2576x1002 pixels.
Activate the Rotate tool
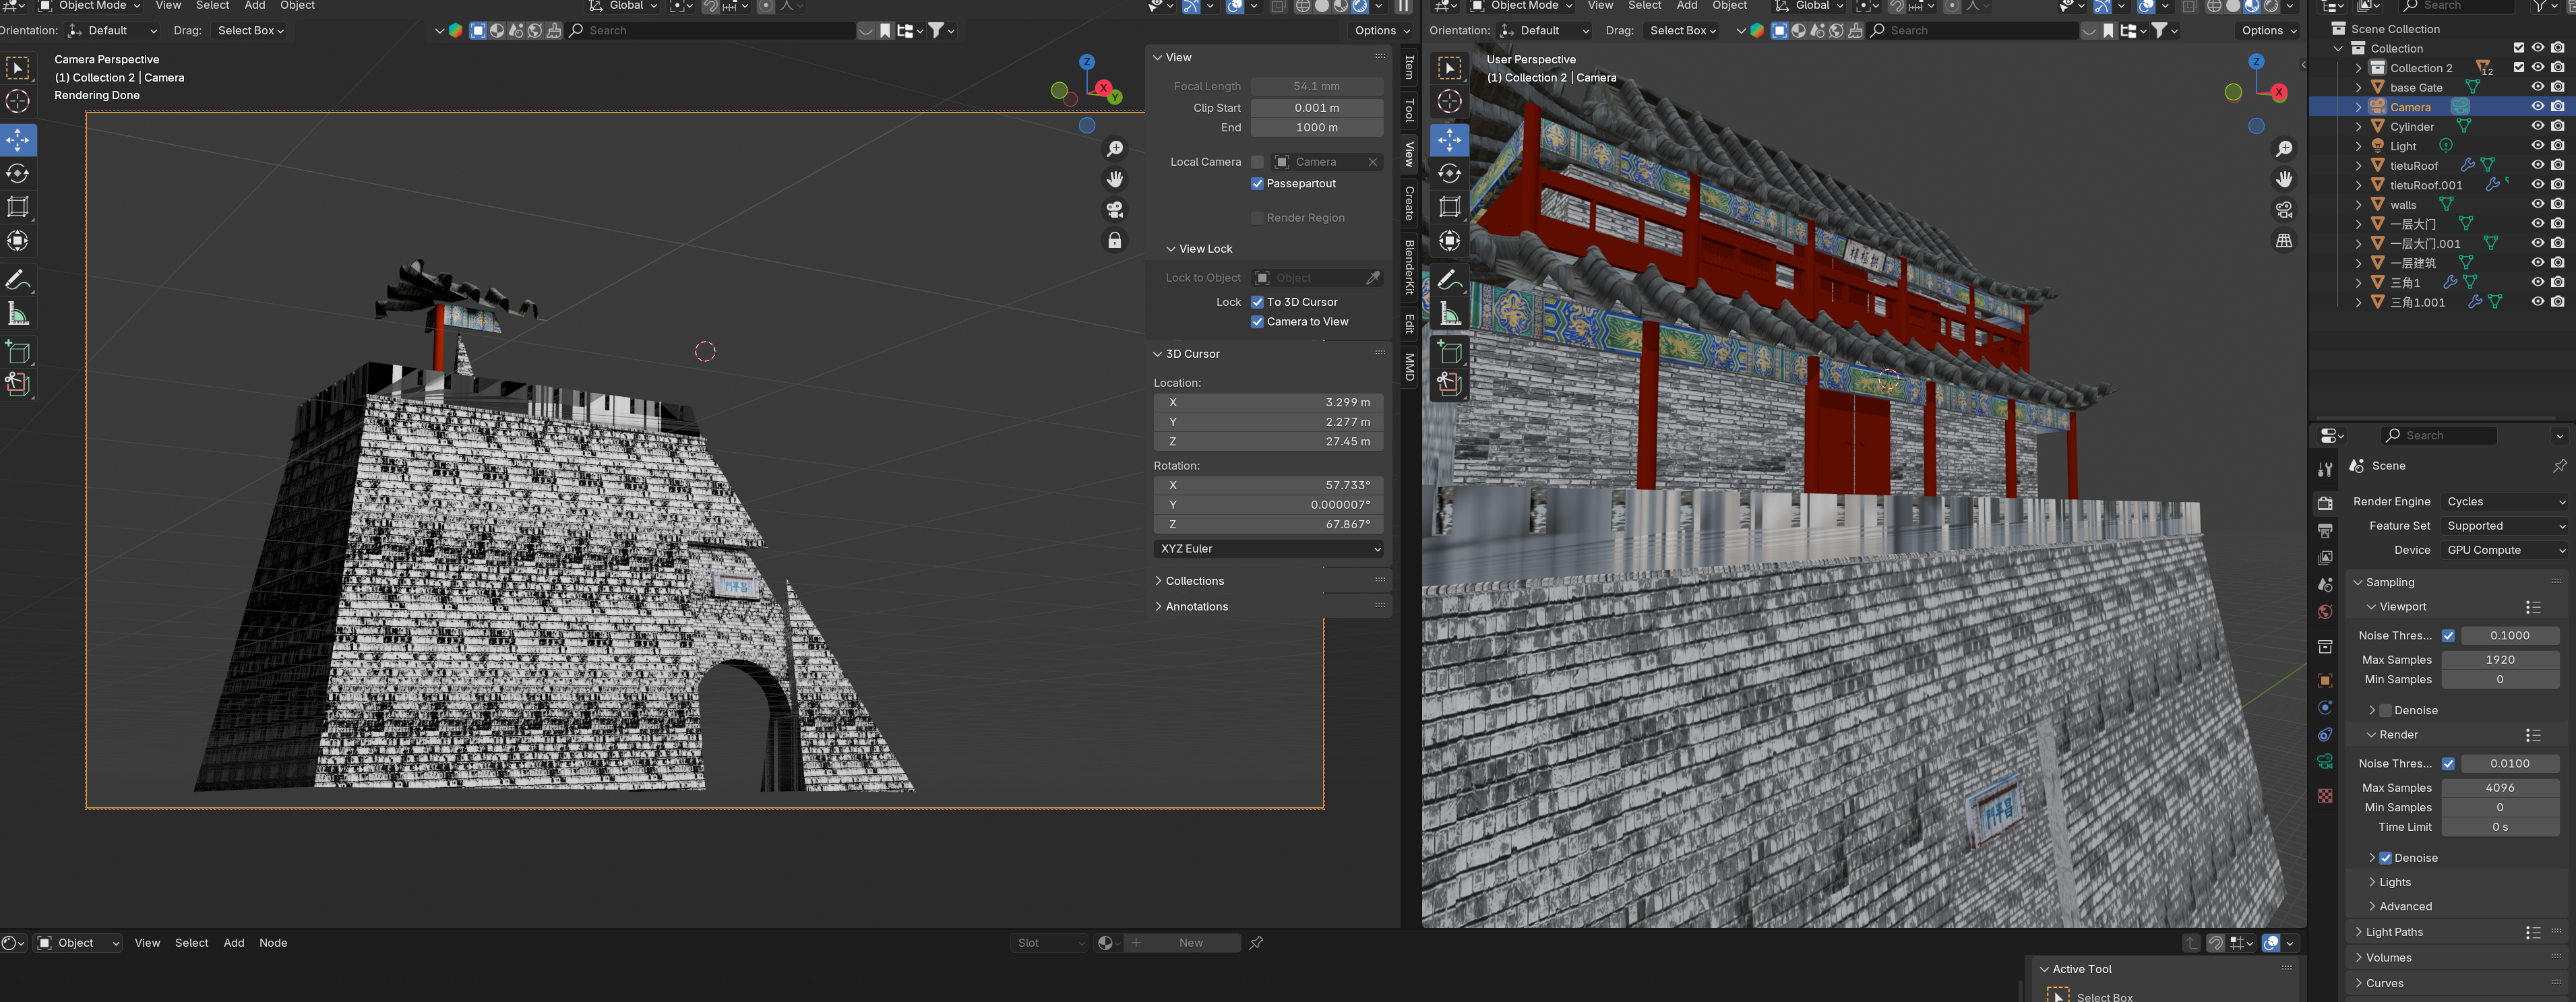[17, 173]
